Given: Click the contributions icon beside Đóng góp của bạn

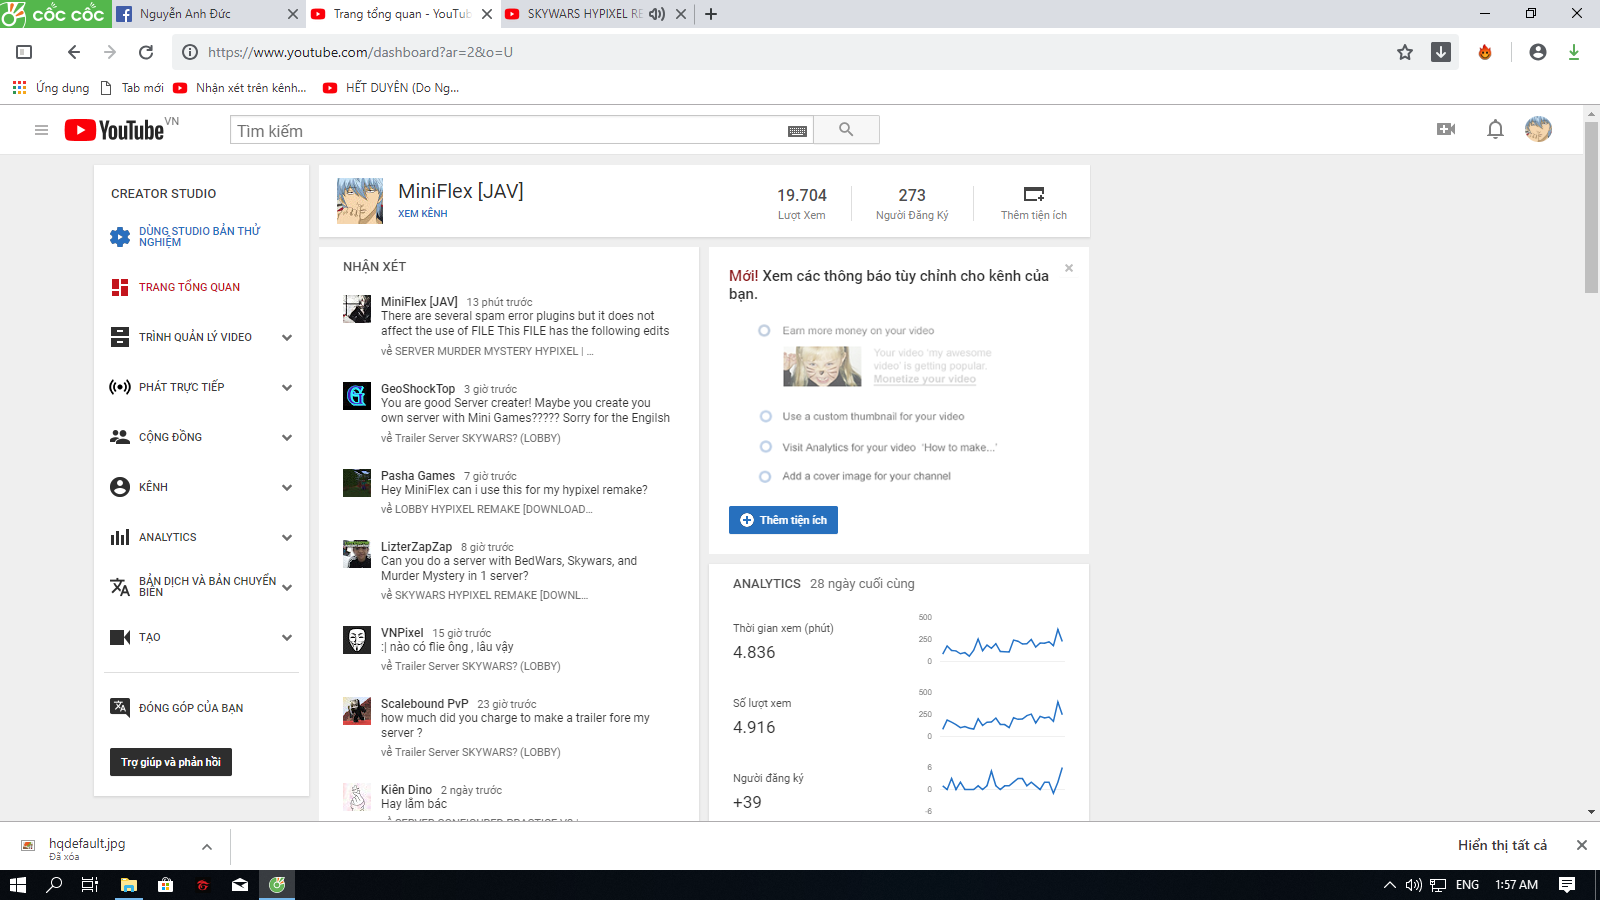Looking at the screenshot, I should 120,707.
